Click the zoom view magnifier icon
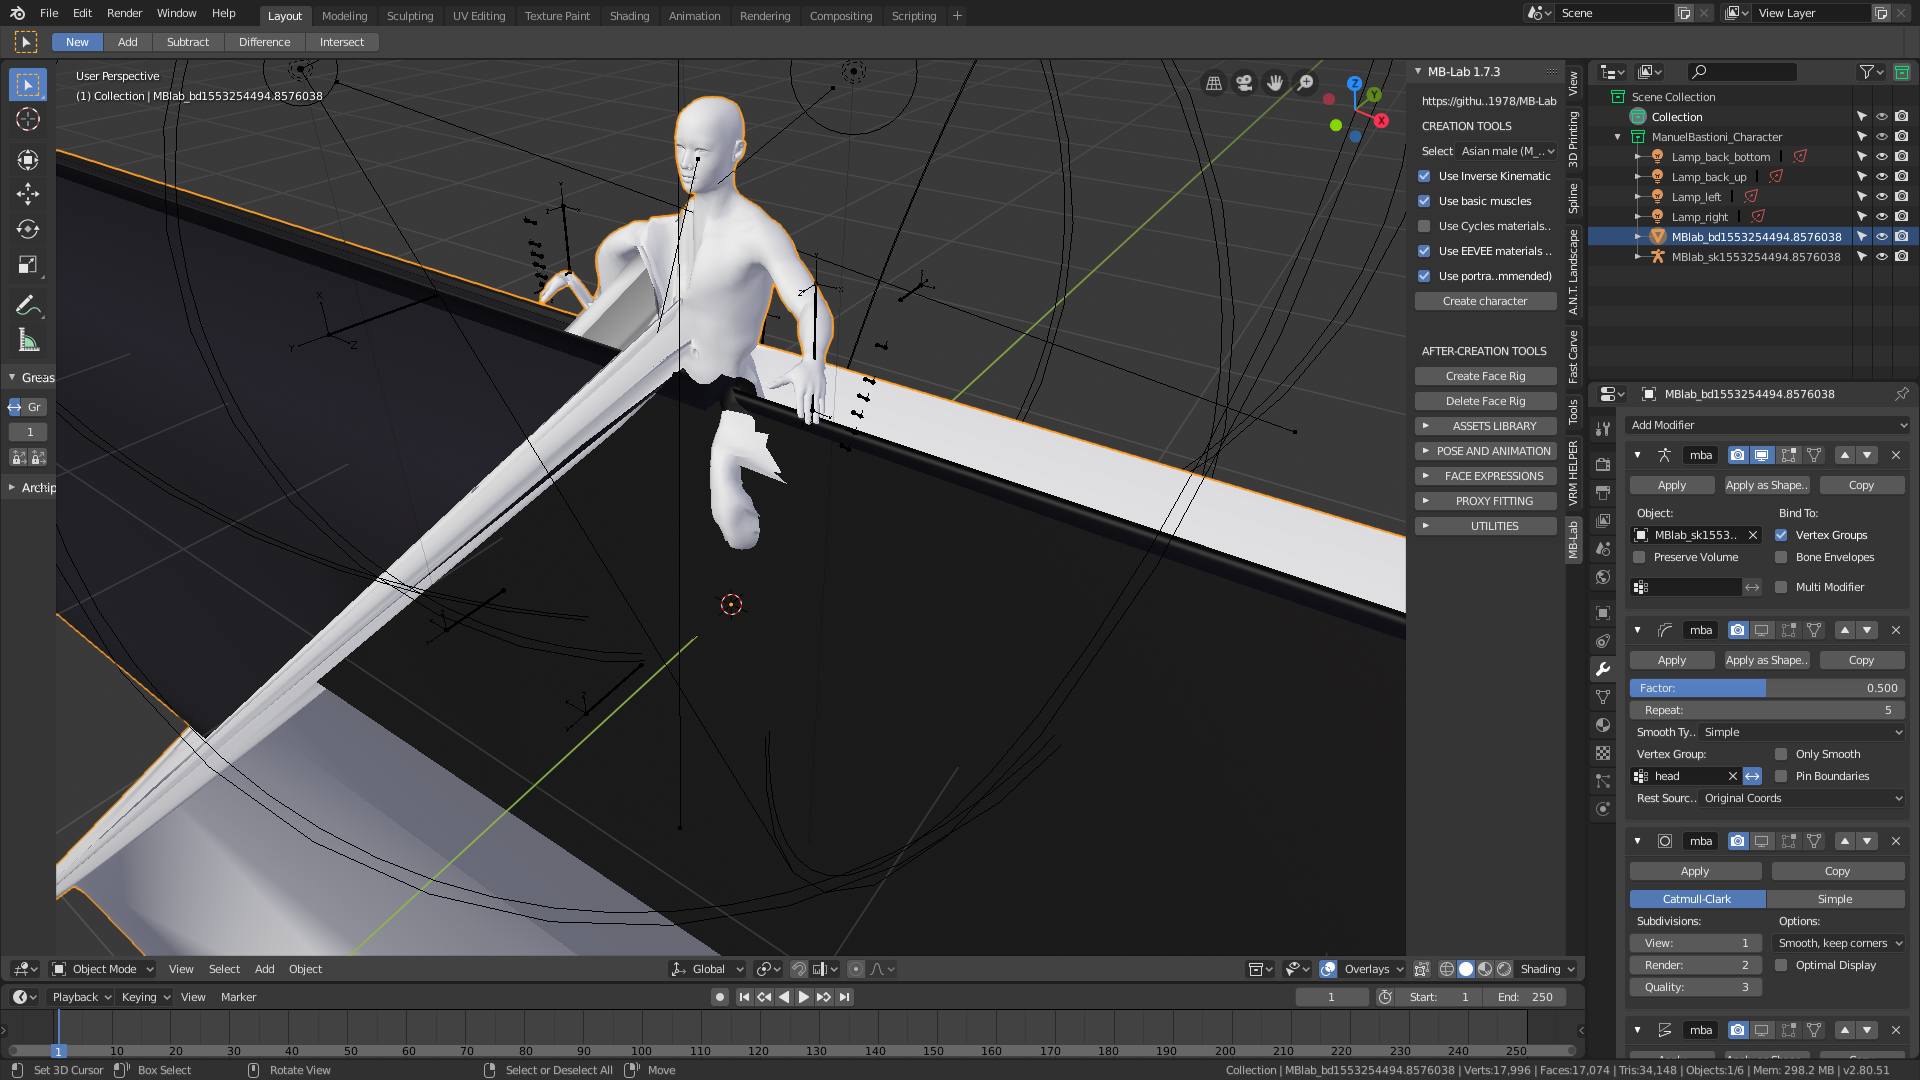 (x=1305, y=83)
